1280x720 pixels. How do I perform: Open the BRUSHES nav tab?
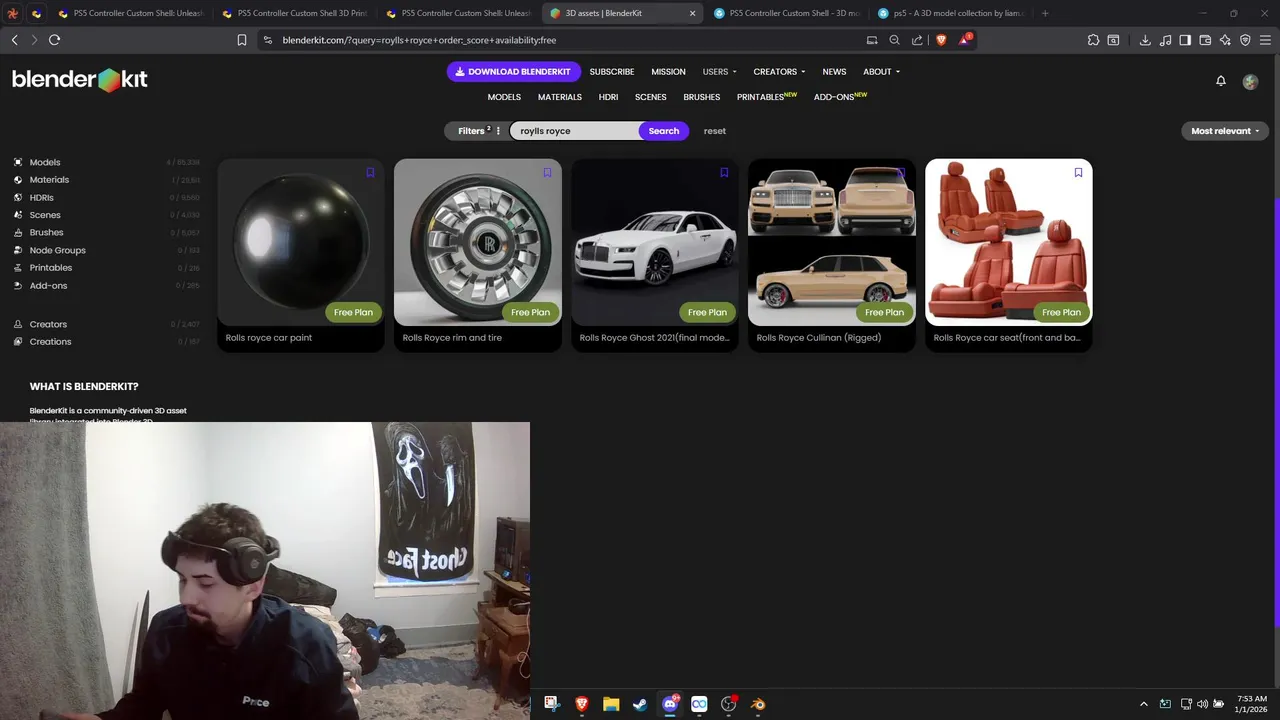tap(702, 97)
